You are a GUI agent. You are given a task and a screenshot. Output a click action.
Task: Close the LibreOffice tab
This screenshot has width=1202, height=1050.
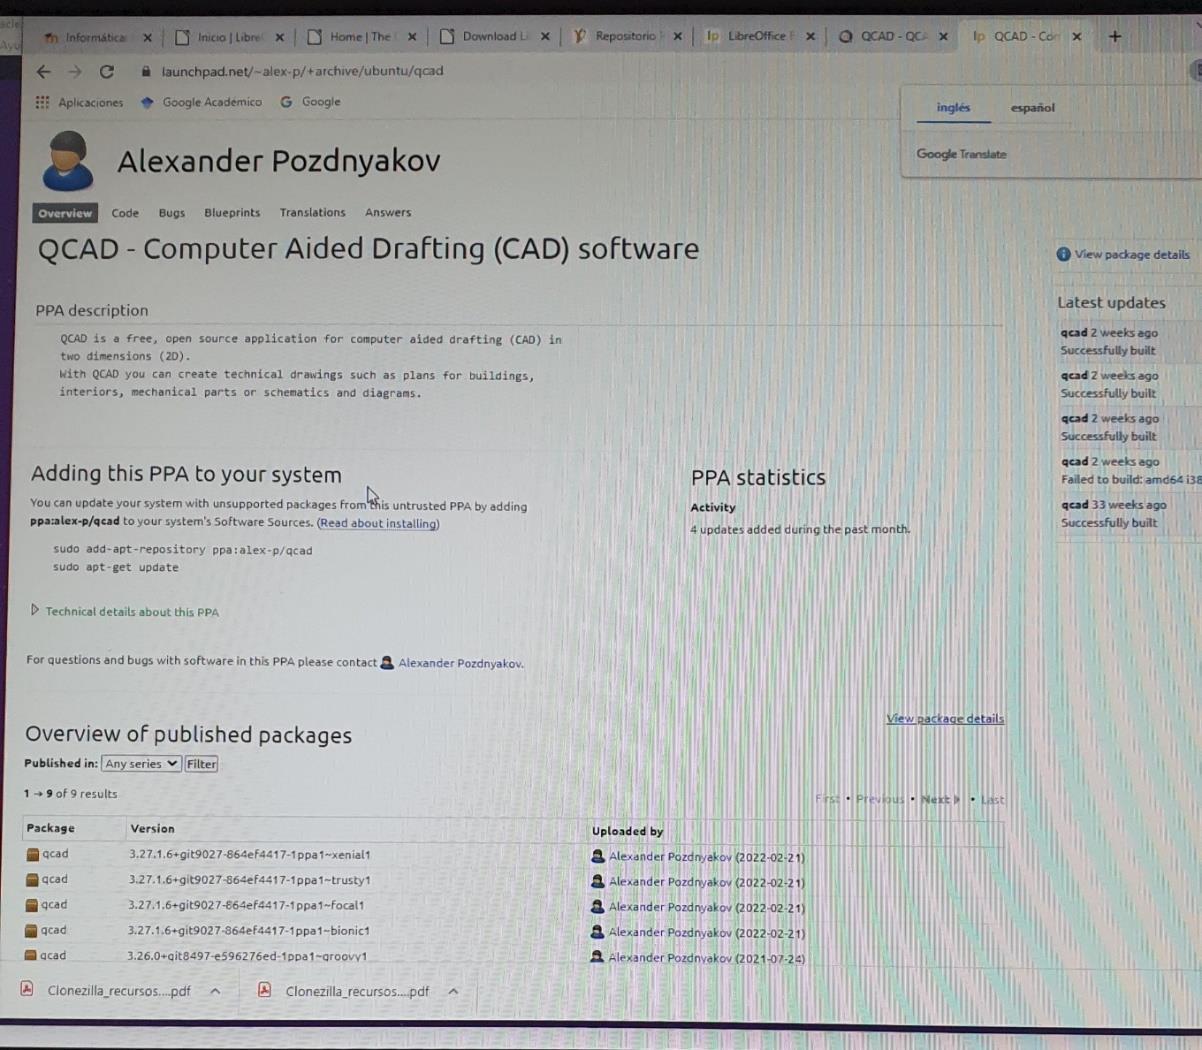click(811, 36)
